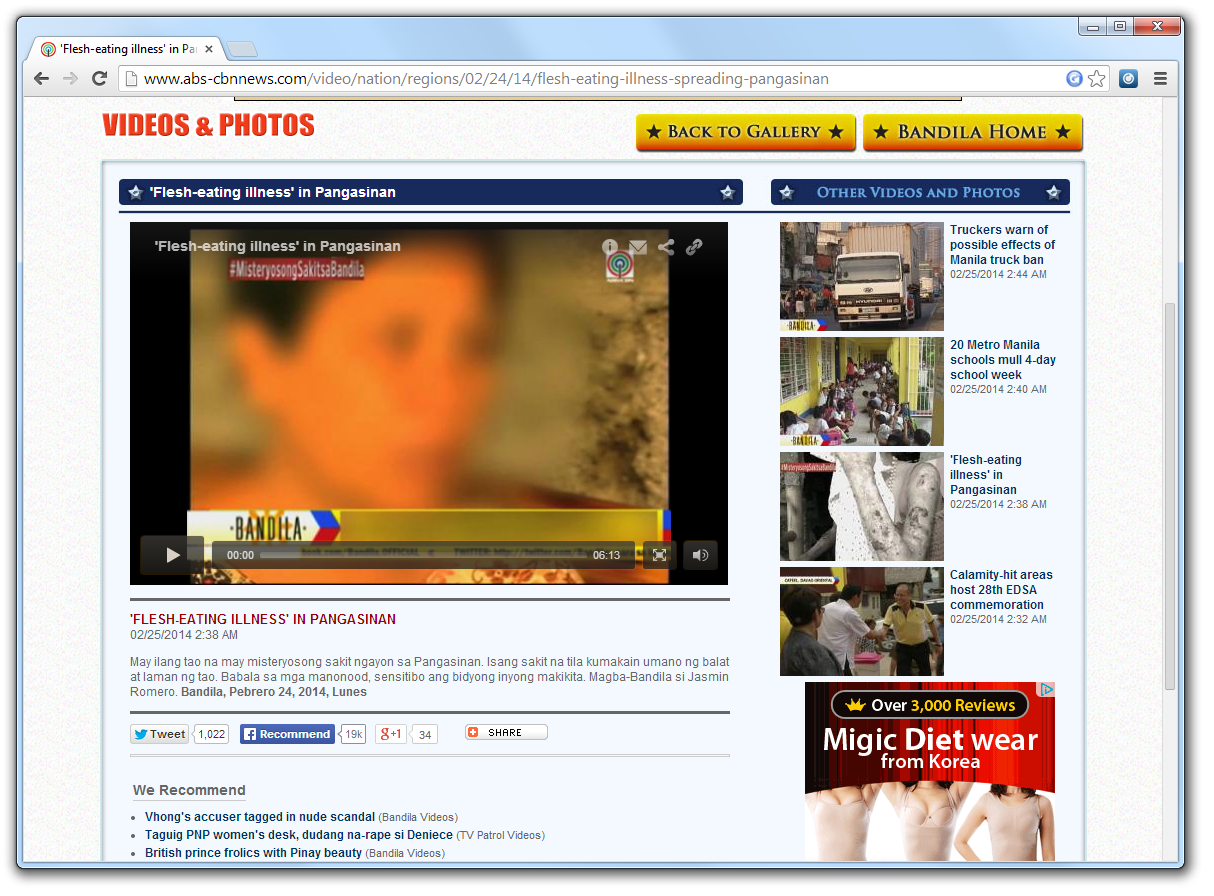
Task: Open Bandila Home button
Action: pos(972,132)
